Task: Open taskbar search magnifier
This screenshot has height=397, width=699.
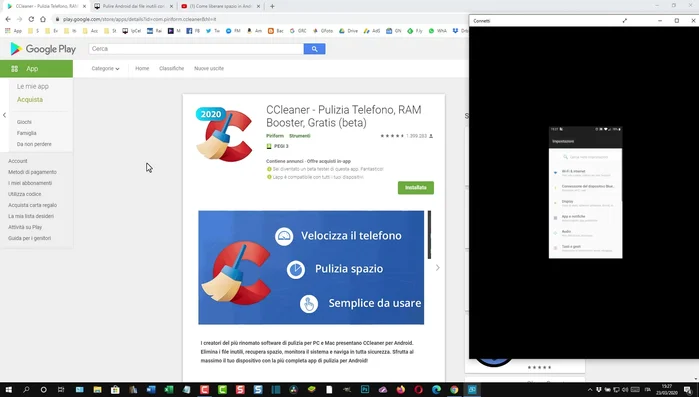Action: pos(26,389)
